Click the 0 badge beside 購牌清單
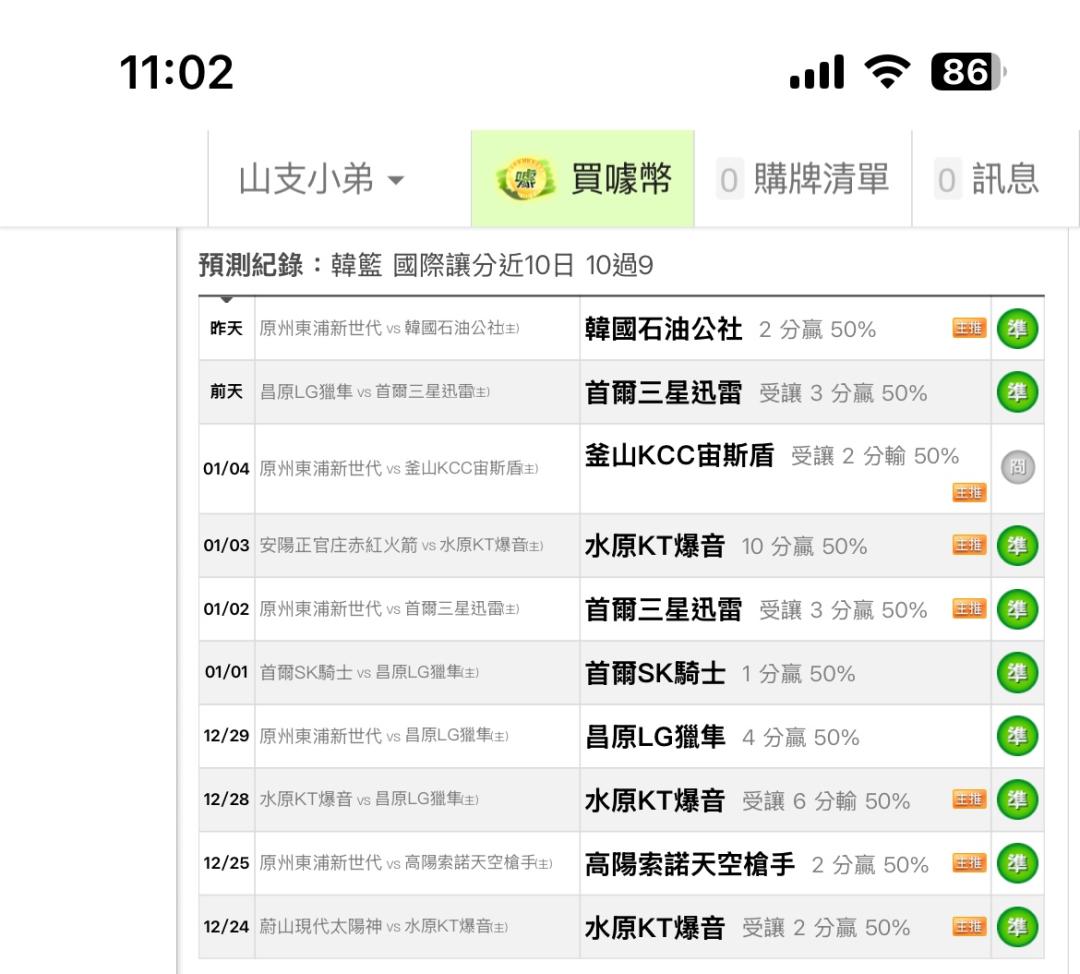Viewport: 1080px width, 974px height. click(x=729, y=180)
